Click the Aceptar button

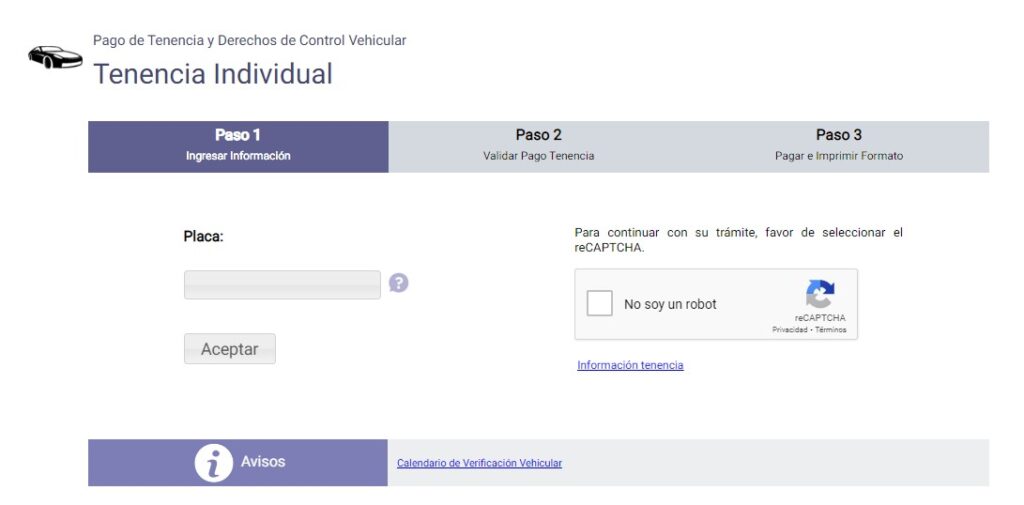click(230, 349)
